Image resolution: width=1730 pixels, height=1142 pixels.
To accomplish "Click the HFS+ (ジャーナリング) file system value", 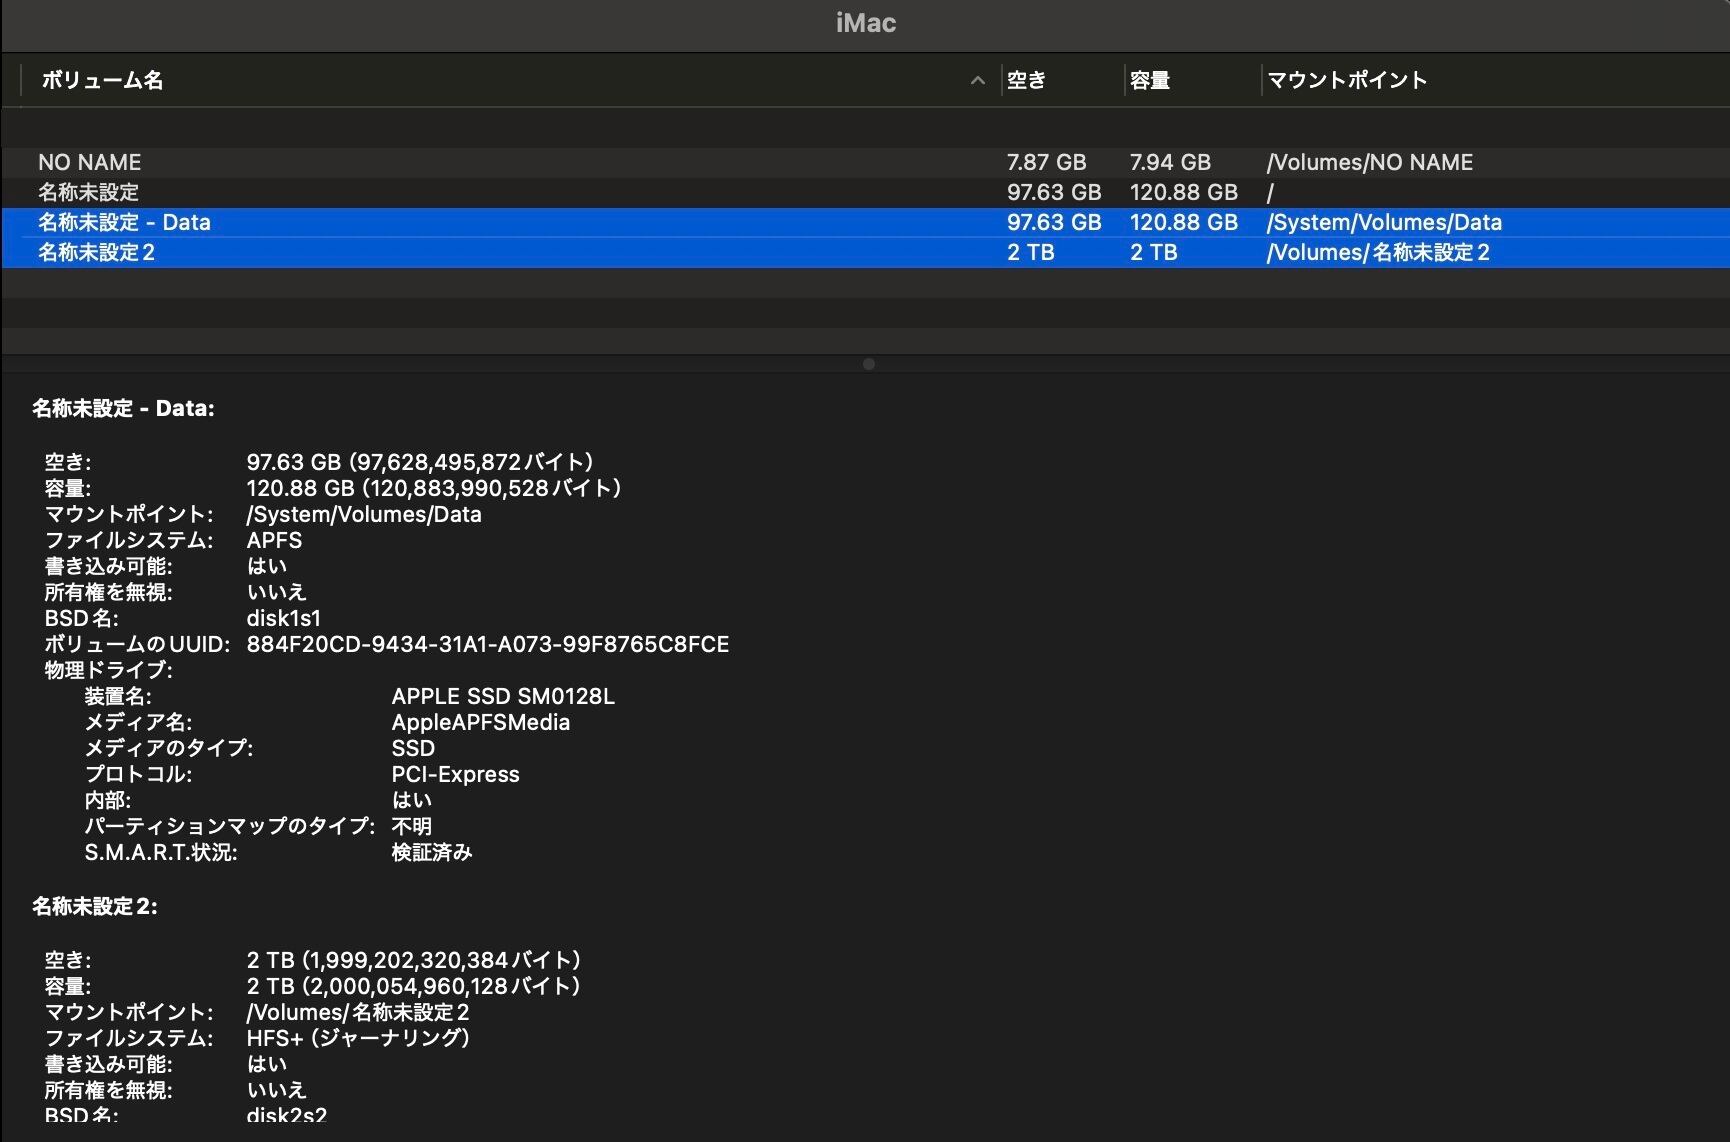I will 358,1038.
